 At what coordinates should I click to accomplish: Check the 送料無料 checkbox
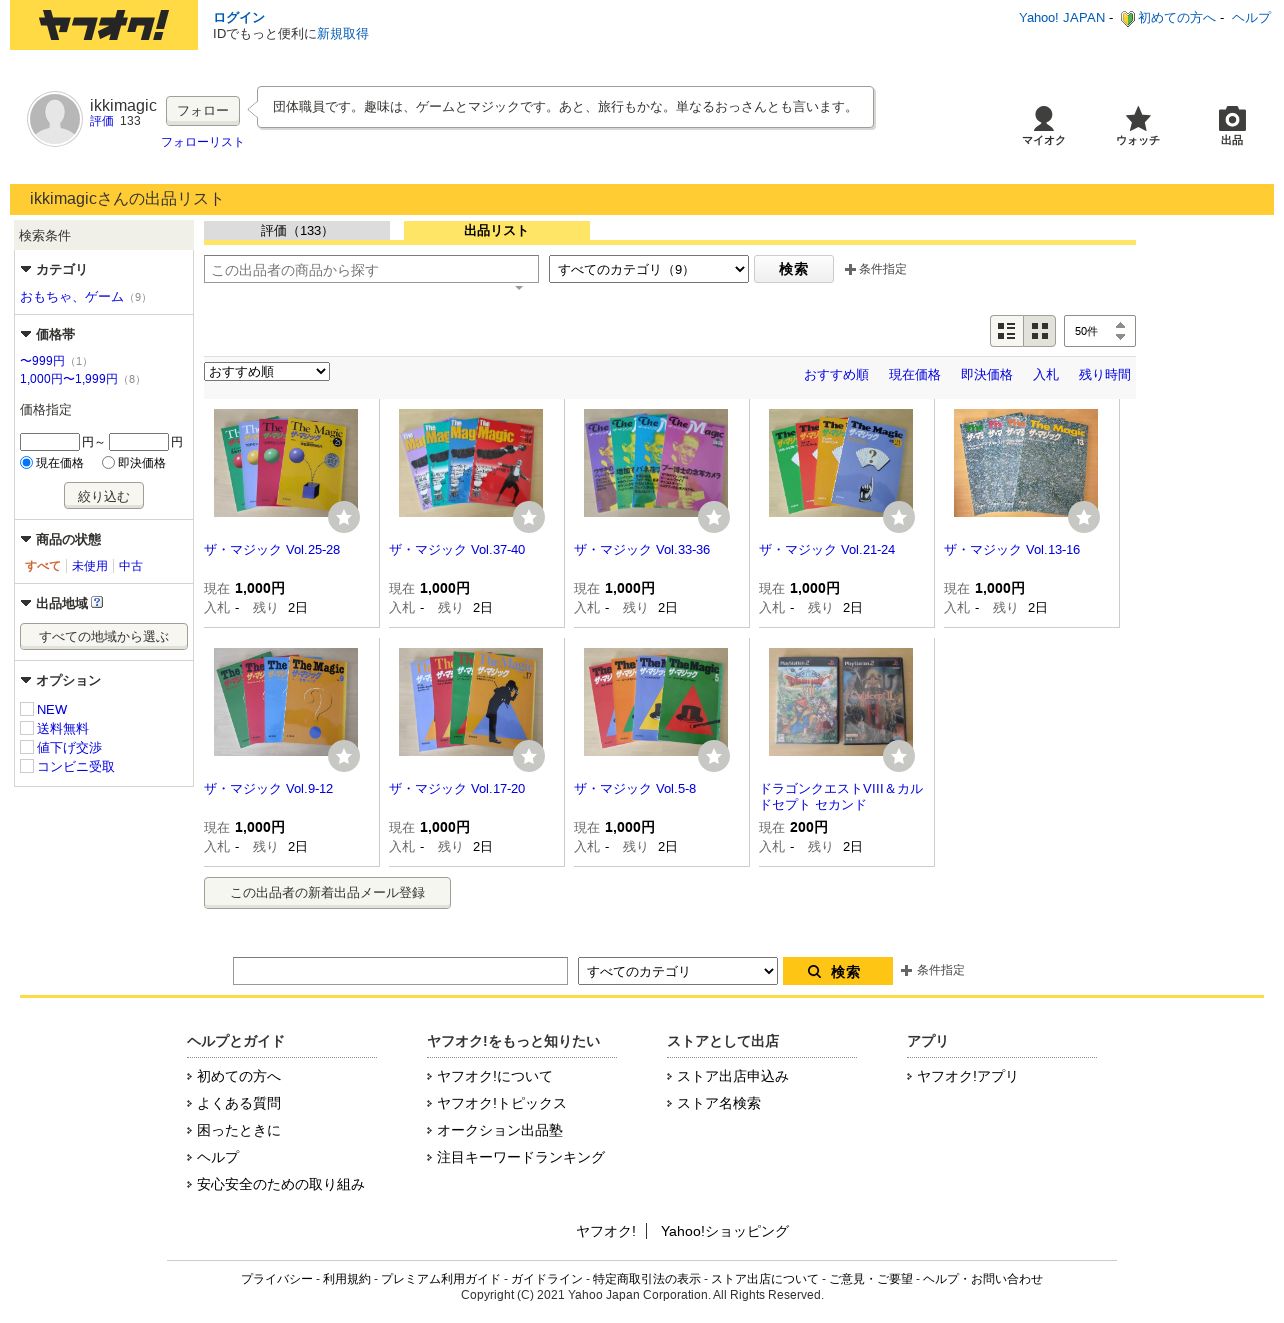pos(27,728)
